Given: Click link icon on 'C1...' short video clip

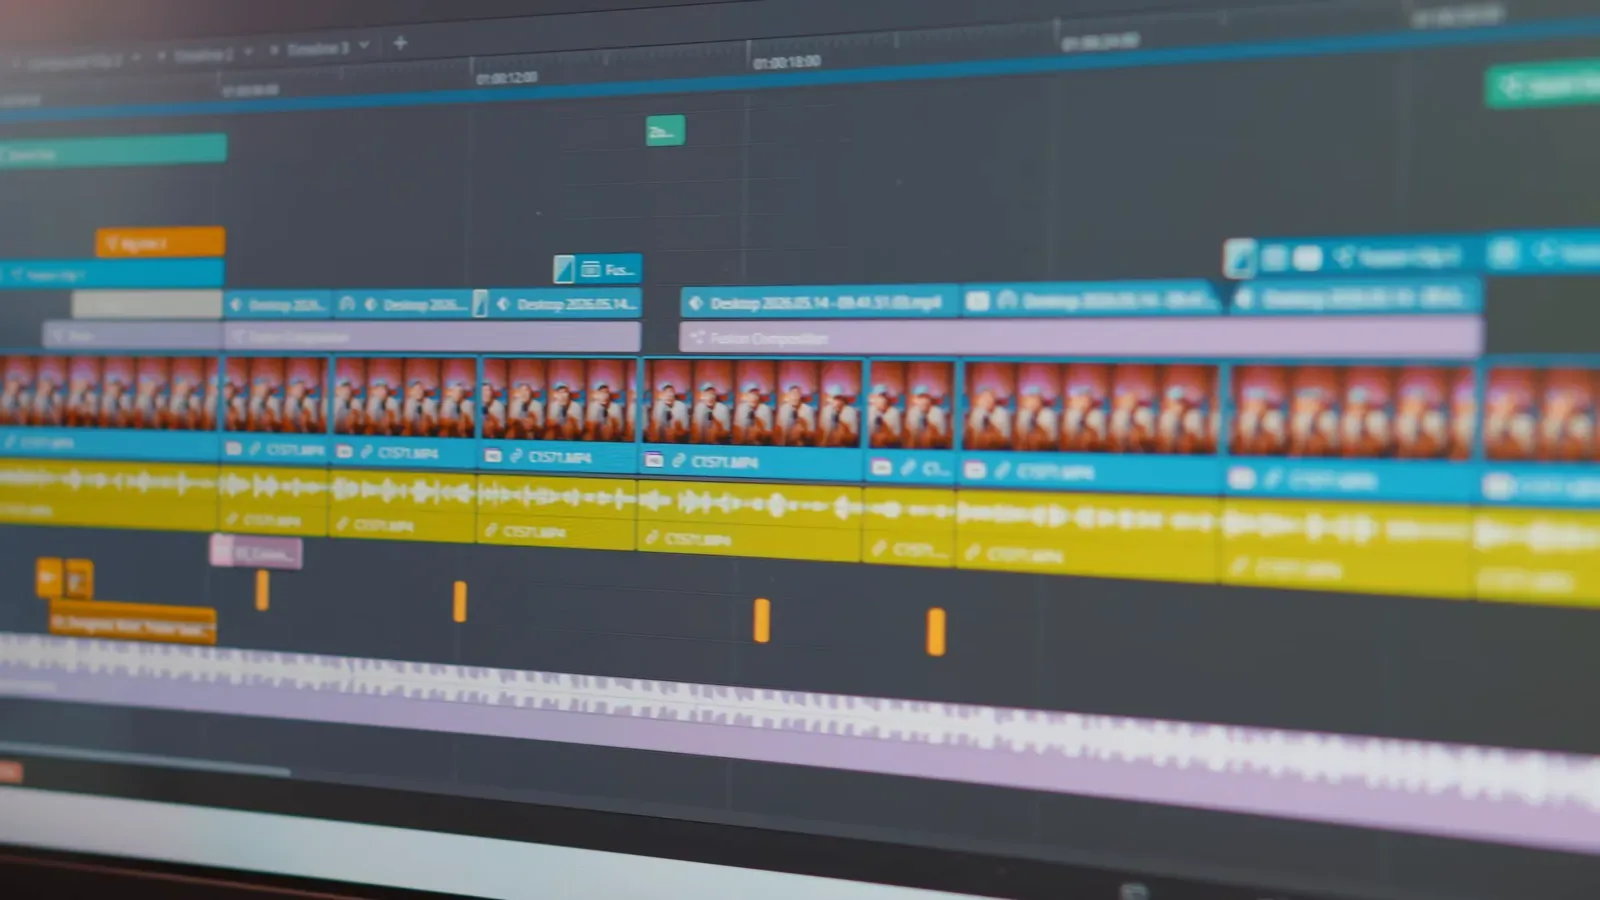Looking at the screenshot, I should [908, 467].
